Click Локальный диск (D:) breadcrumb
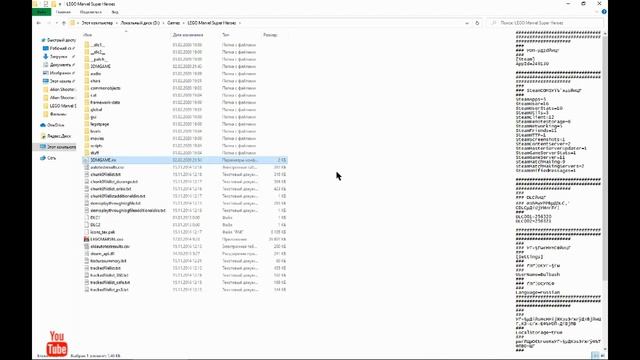 [x=140, y=23]
